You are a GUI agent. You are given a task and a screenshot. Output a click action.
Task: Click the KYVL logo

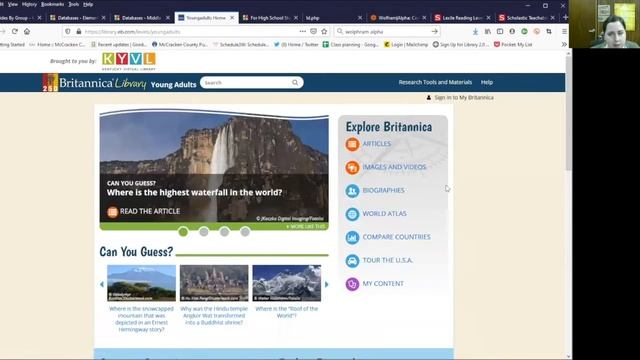click(129, 61)
